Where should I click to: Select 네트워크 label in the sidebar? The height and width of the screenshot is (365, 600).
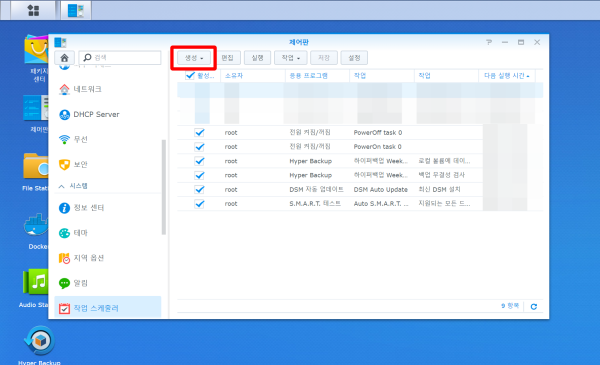(88, 89)
